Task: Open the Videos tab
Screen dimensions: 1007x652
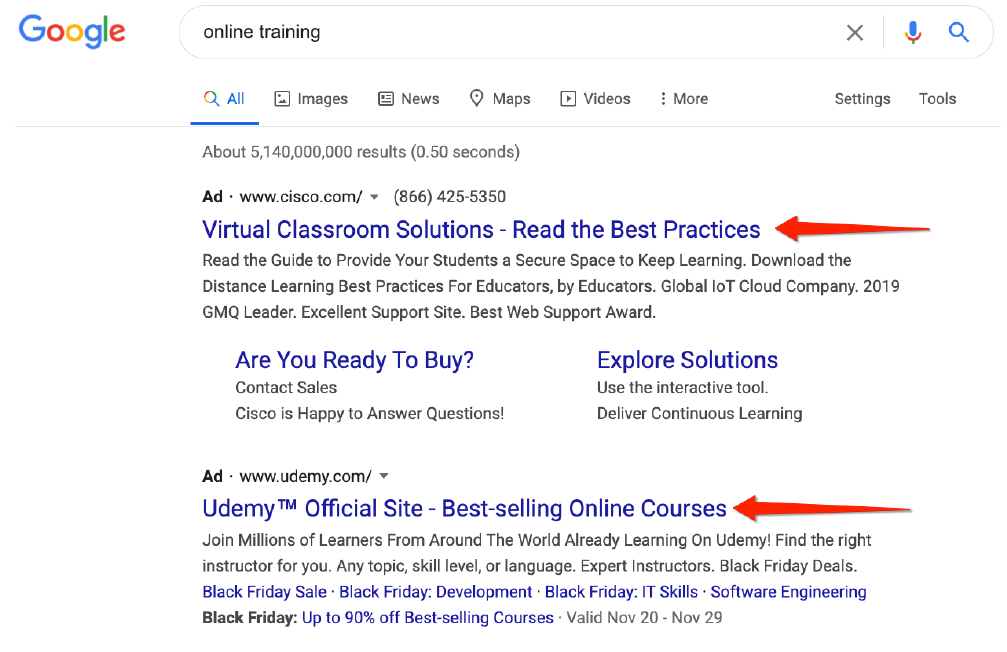Action: pos(595,99)
